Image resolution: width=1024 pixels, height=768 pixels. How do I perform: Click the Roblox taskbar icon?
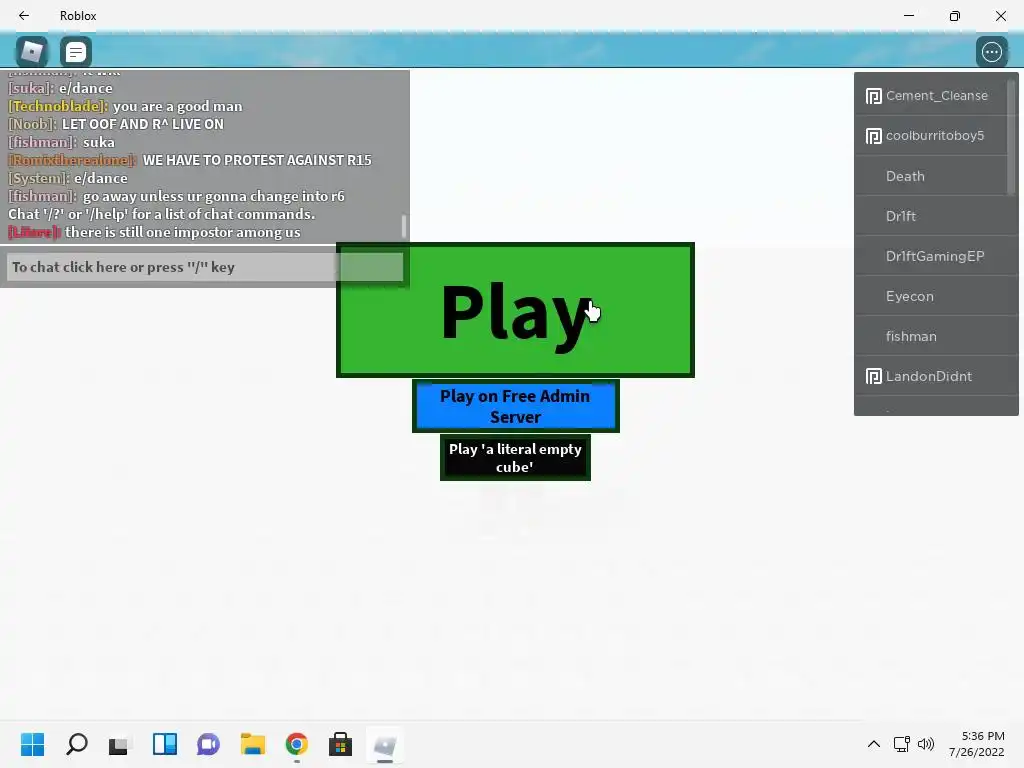pos(385,744)
